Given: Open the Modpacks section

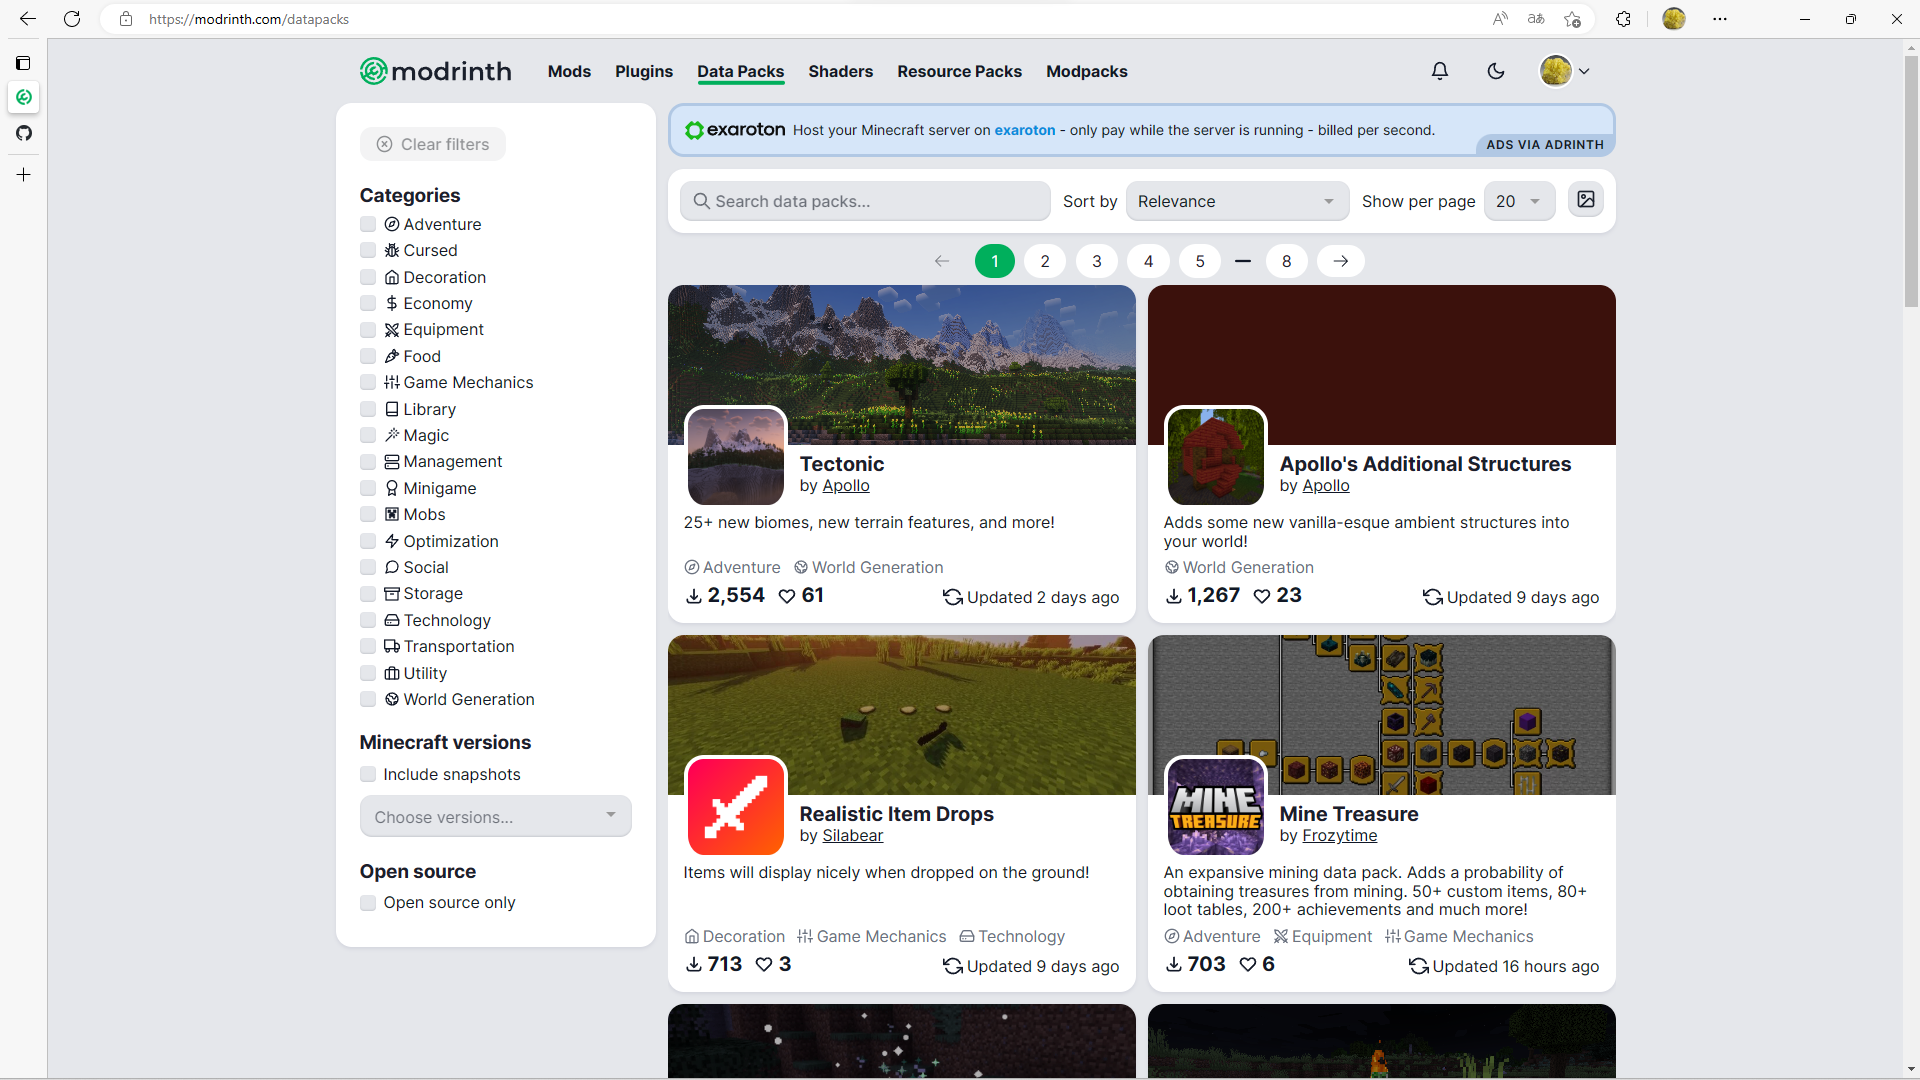Looking at the screenshot, I should pyautogui.click(x=1087, y=71).
